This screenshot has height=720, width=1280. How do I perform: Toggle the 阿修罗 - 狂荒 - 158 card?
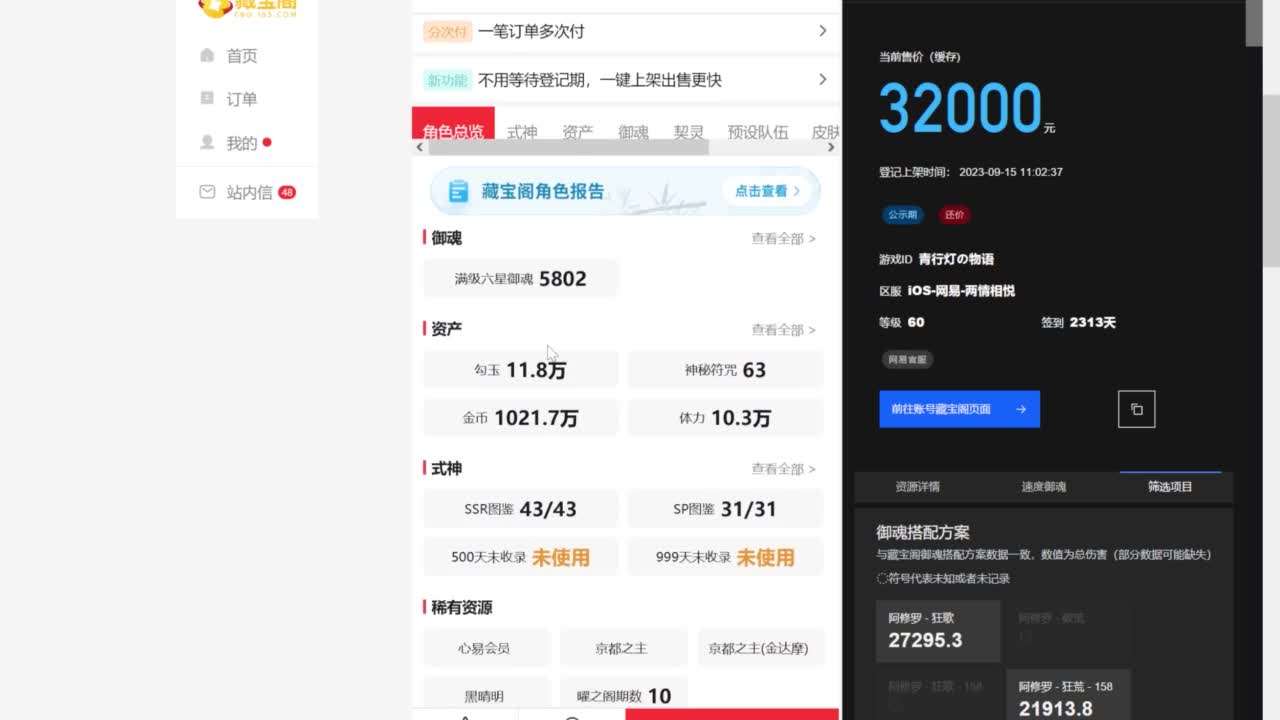[x=1068, y=695]
